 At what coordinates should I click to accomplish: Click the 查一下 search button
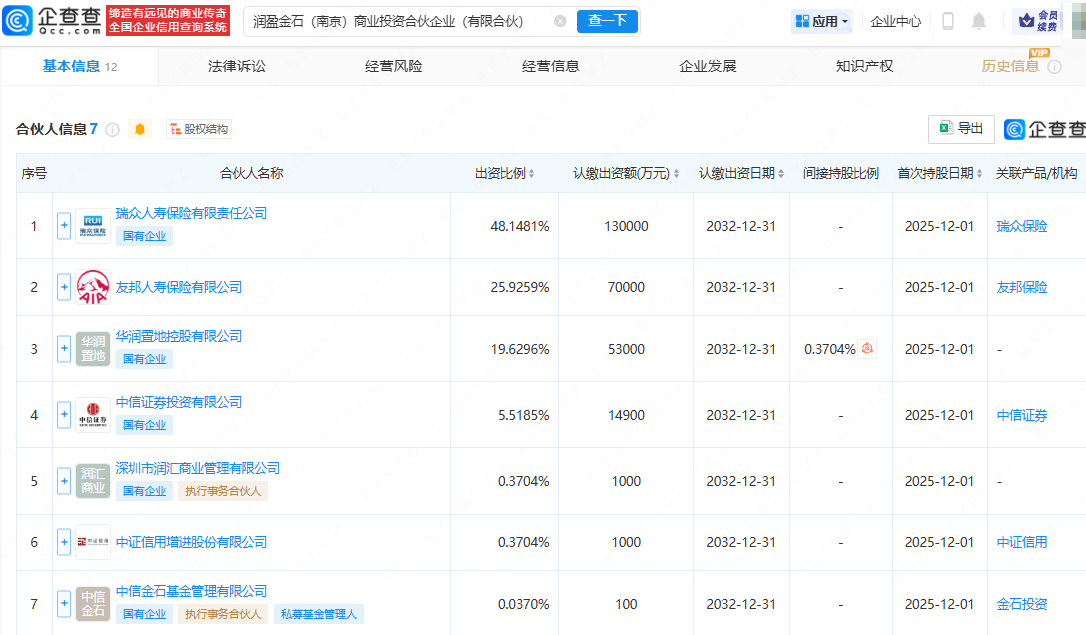coord(607,21)
